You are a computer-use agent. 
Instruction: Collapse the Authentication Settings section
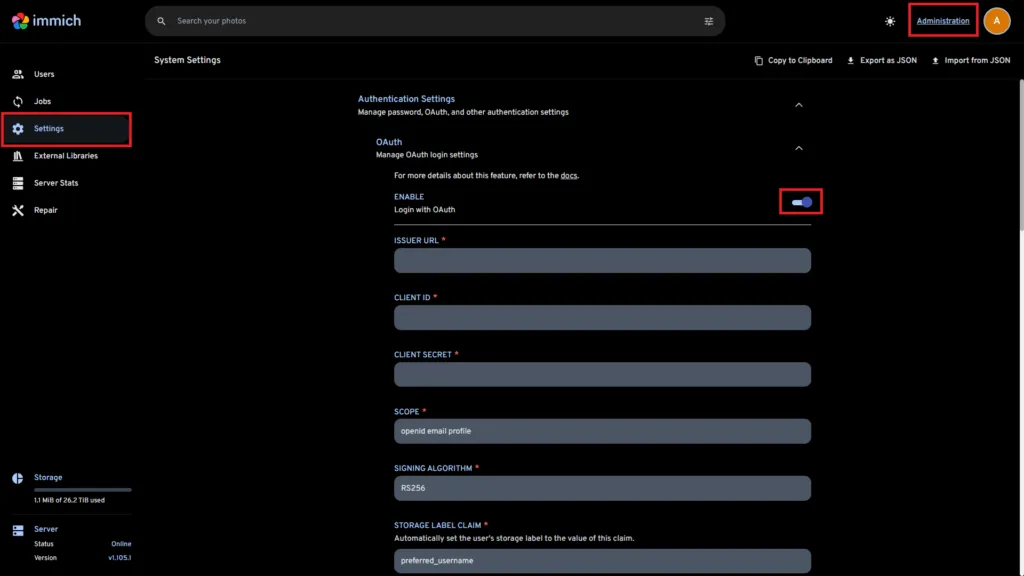[798, 104]
